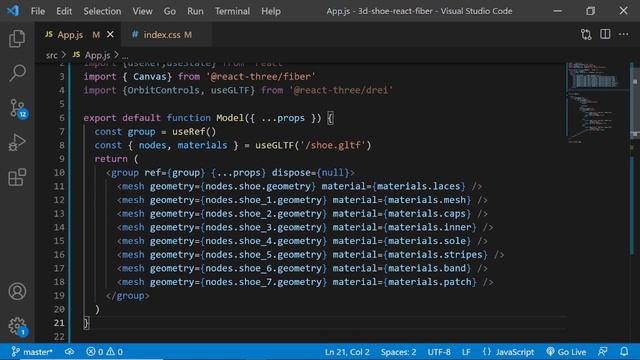Change indentation via Spaces: 2

pyautogui.click(x=398, y=352)
